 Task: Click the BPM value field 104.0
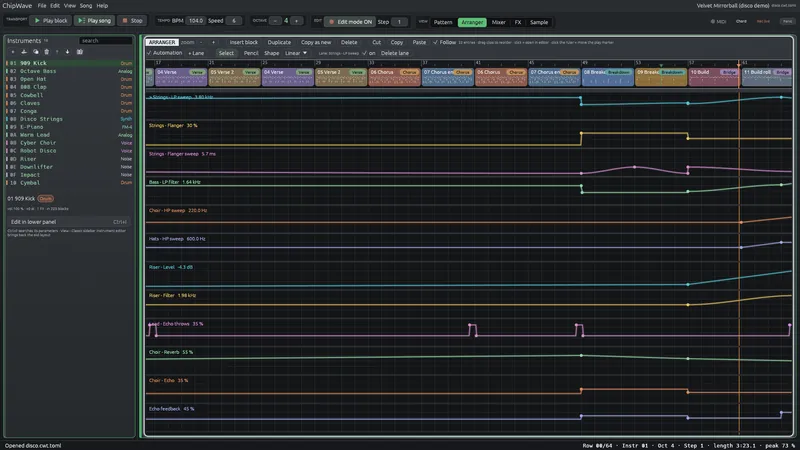(195, 20)
